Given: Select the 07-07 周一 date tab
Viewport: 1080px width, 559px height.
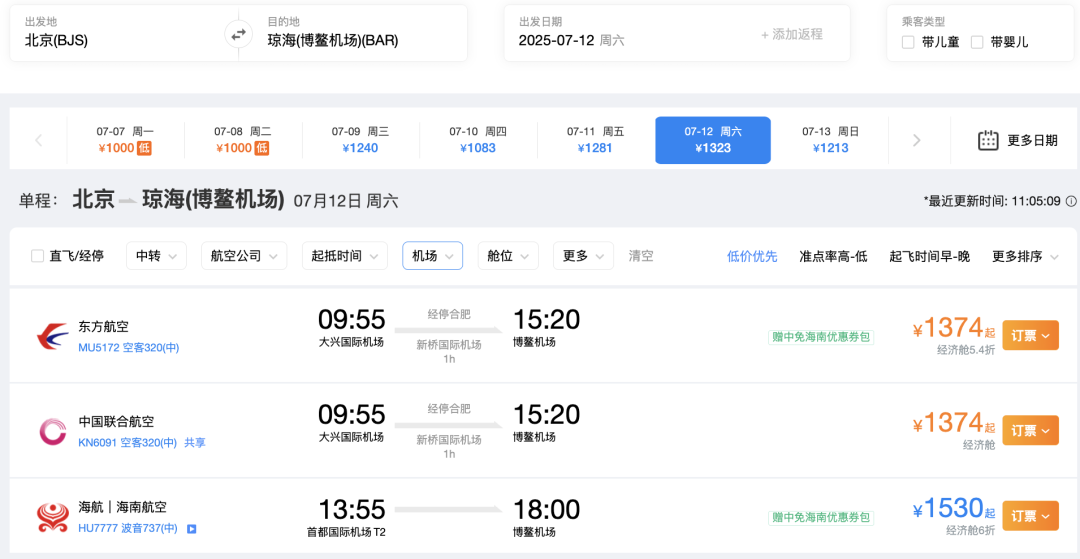Looking at the screenshot, I should point(125,140).
